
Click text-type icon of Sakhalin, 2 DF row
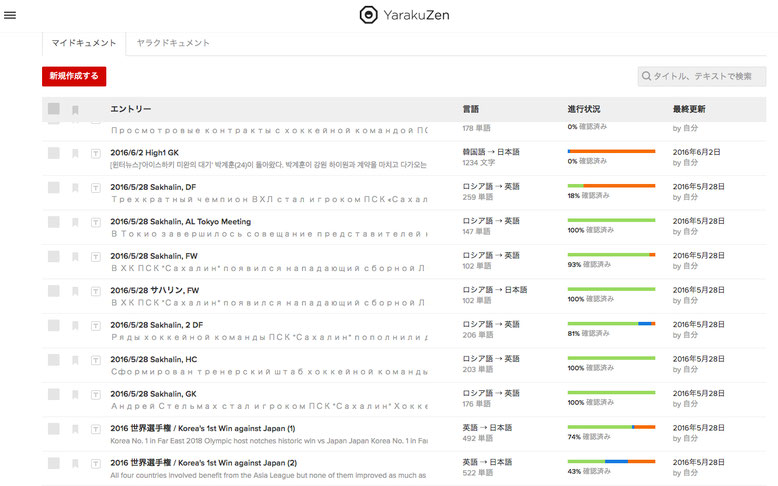point(96,326)
